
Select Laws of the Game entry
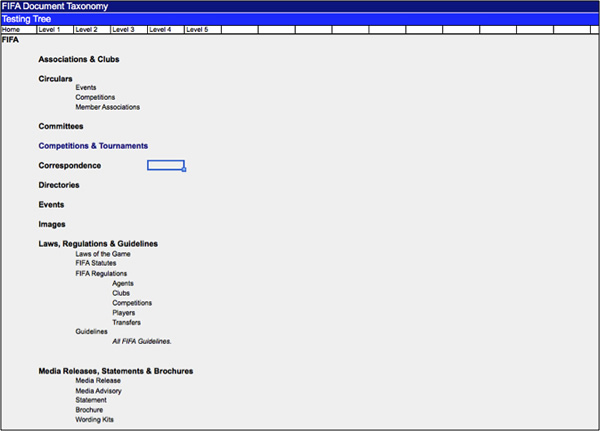103,254
